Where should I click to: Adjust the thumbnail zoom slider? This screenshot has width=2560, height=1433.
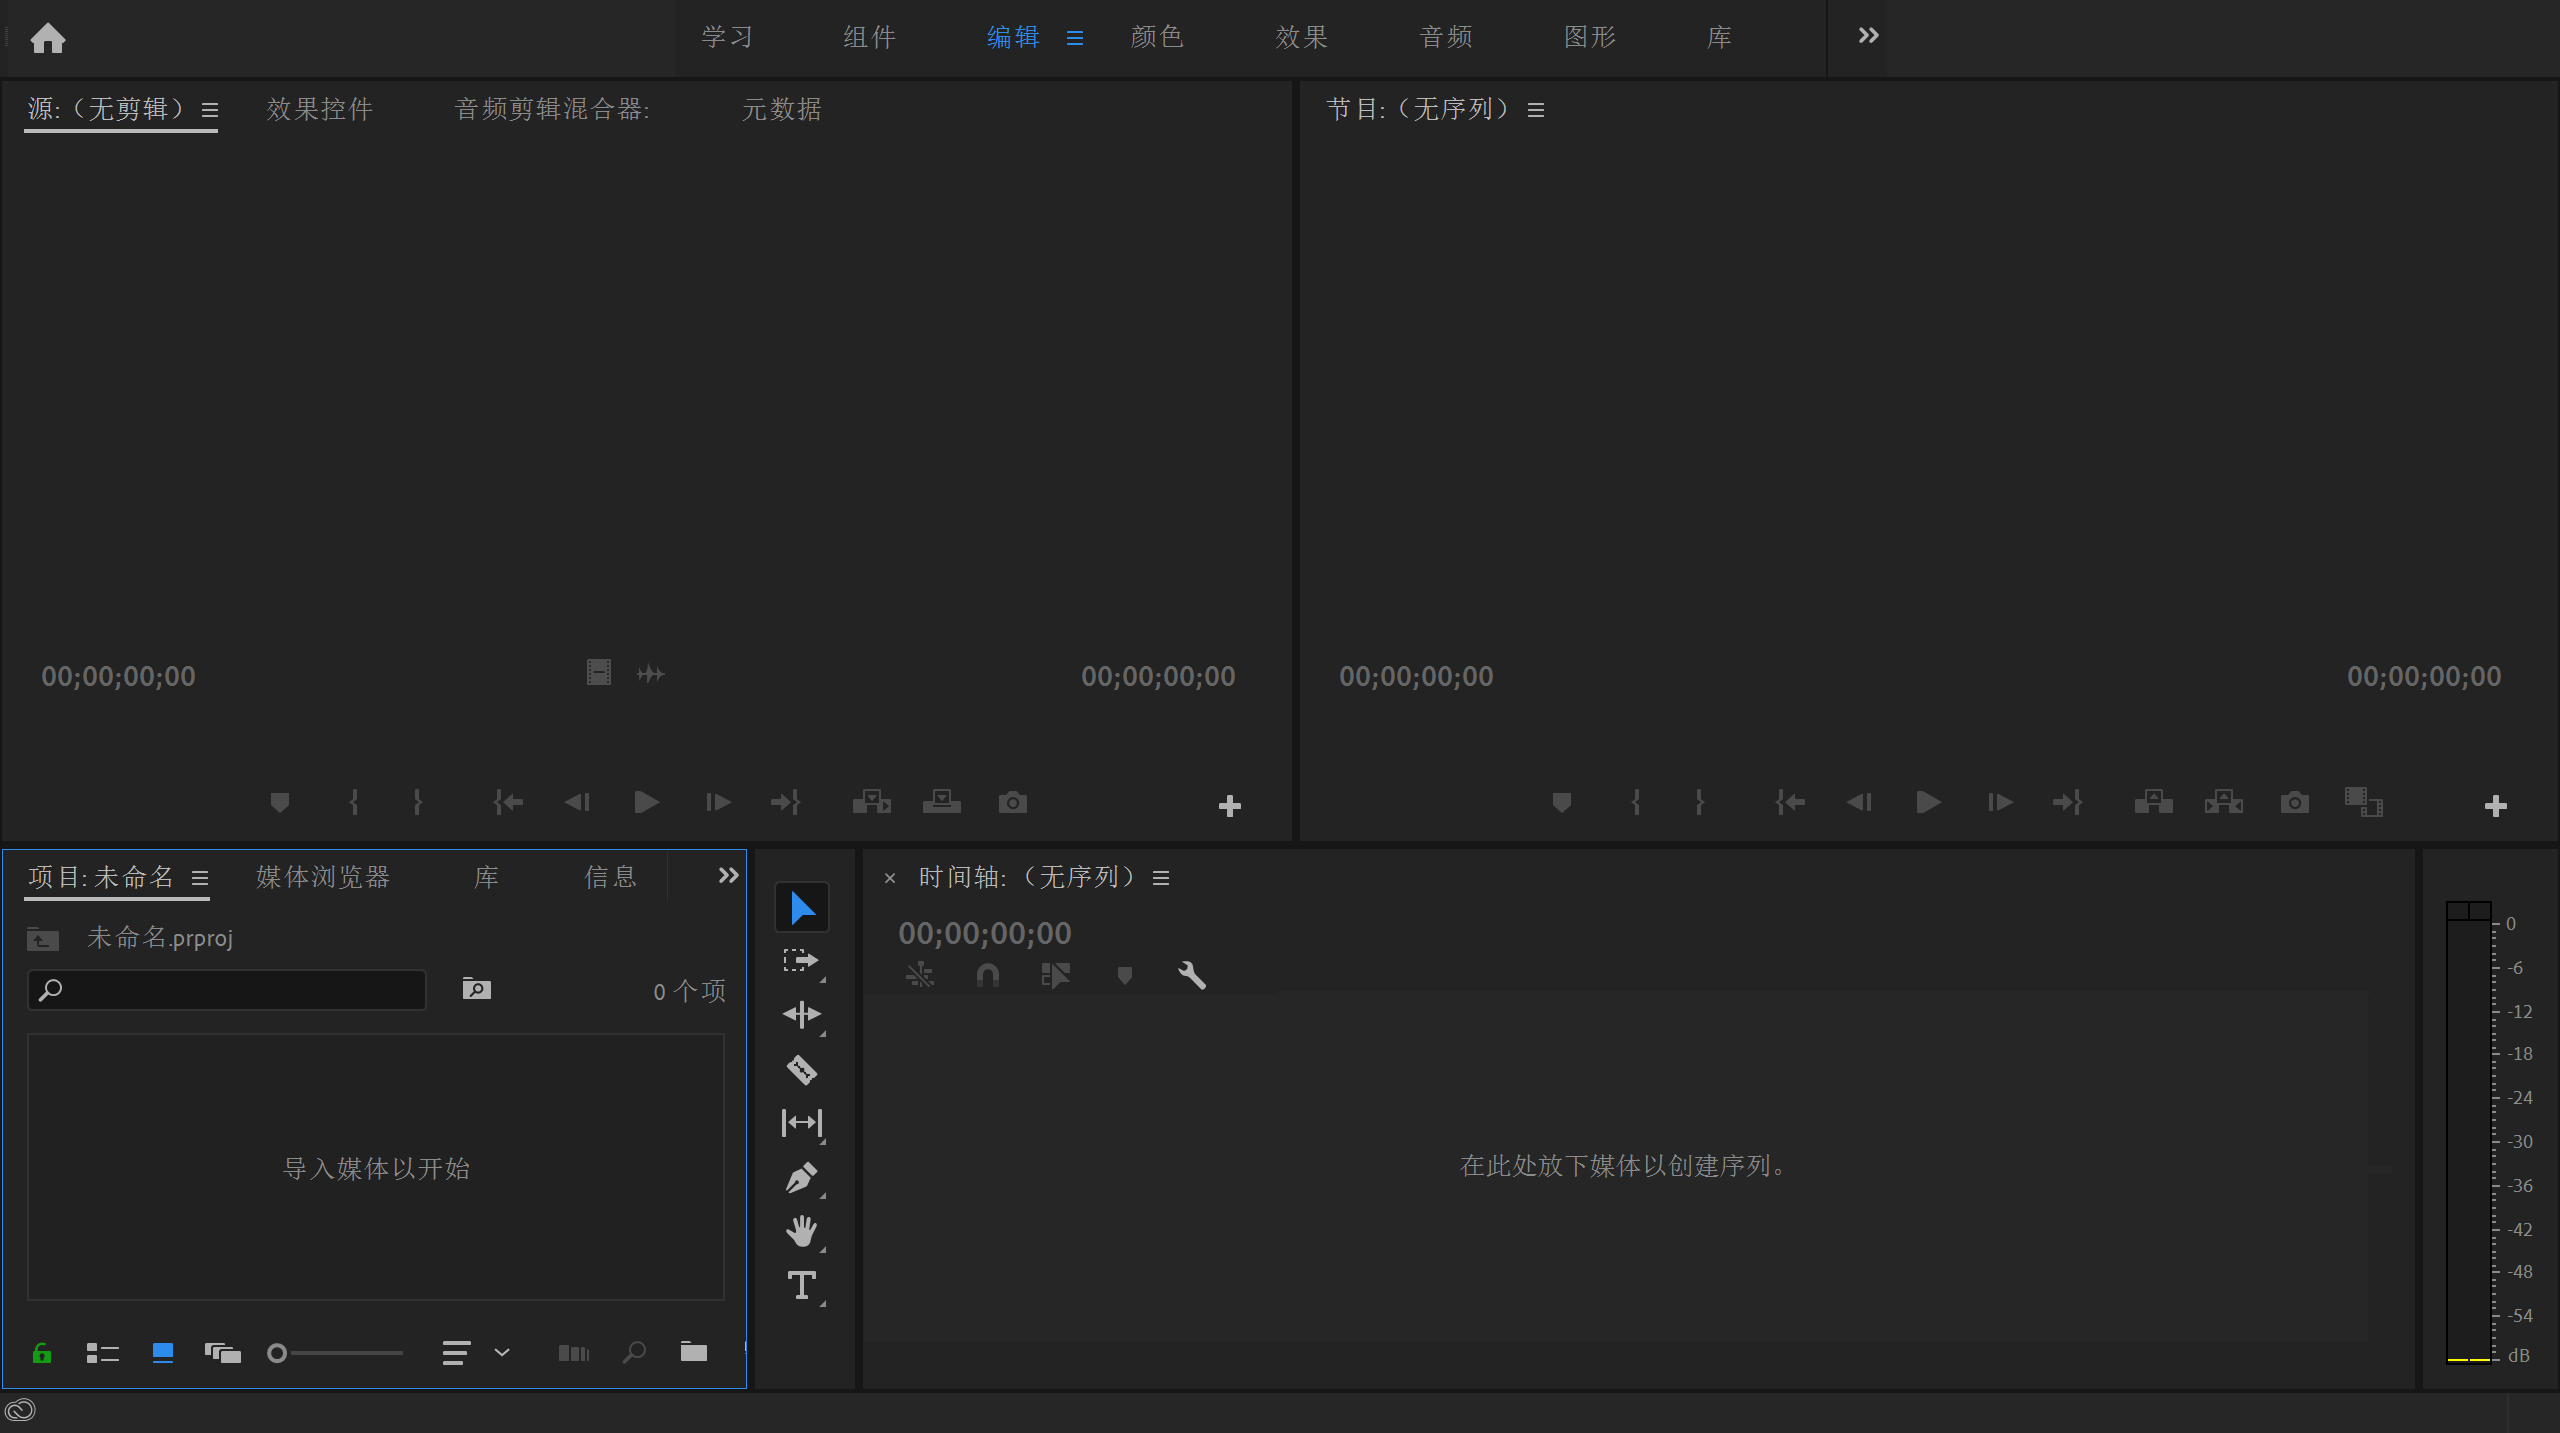click(x=278, y=1353)
